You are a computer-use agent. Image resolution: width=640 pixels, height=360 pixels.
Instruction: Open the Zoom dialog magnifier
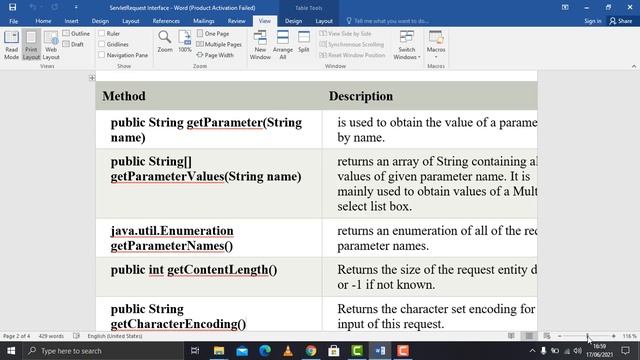tap(165, 42)
